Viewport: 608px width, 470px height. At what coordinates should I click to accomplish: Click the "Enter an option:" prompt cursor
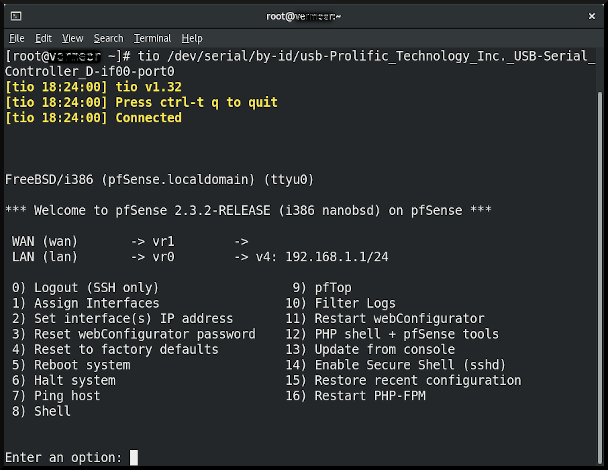(x=134, y=458)
